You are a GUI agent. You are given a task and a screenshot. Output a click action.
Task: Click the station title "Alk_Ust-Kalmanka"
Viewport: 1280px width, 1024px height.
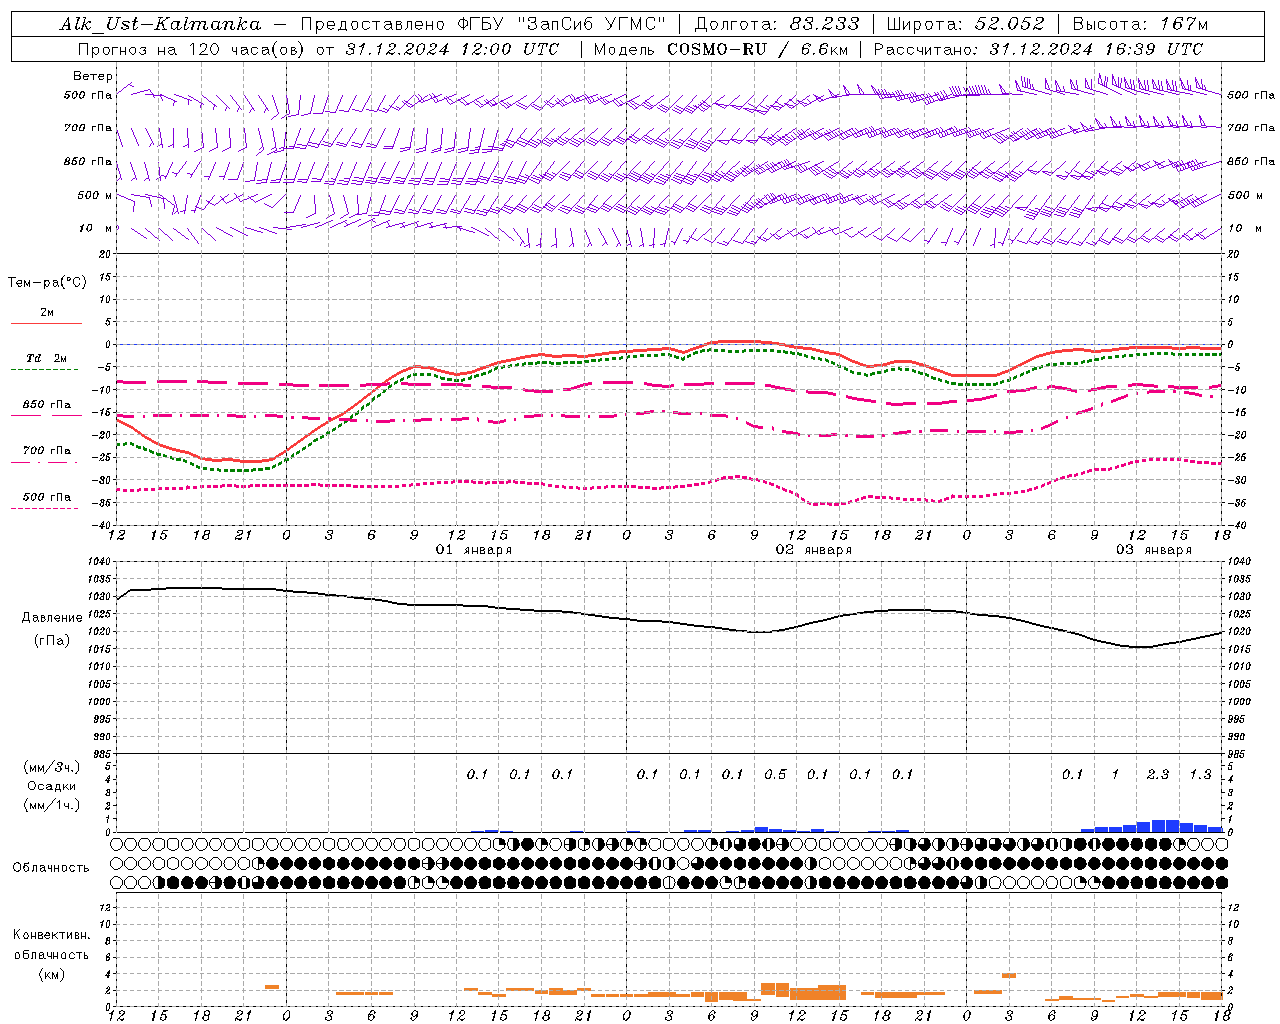[160, 24]
